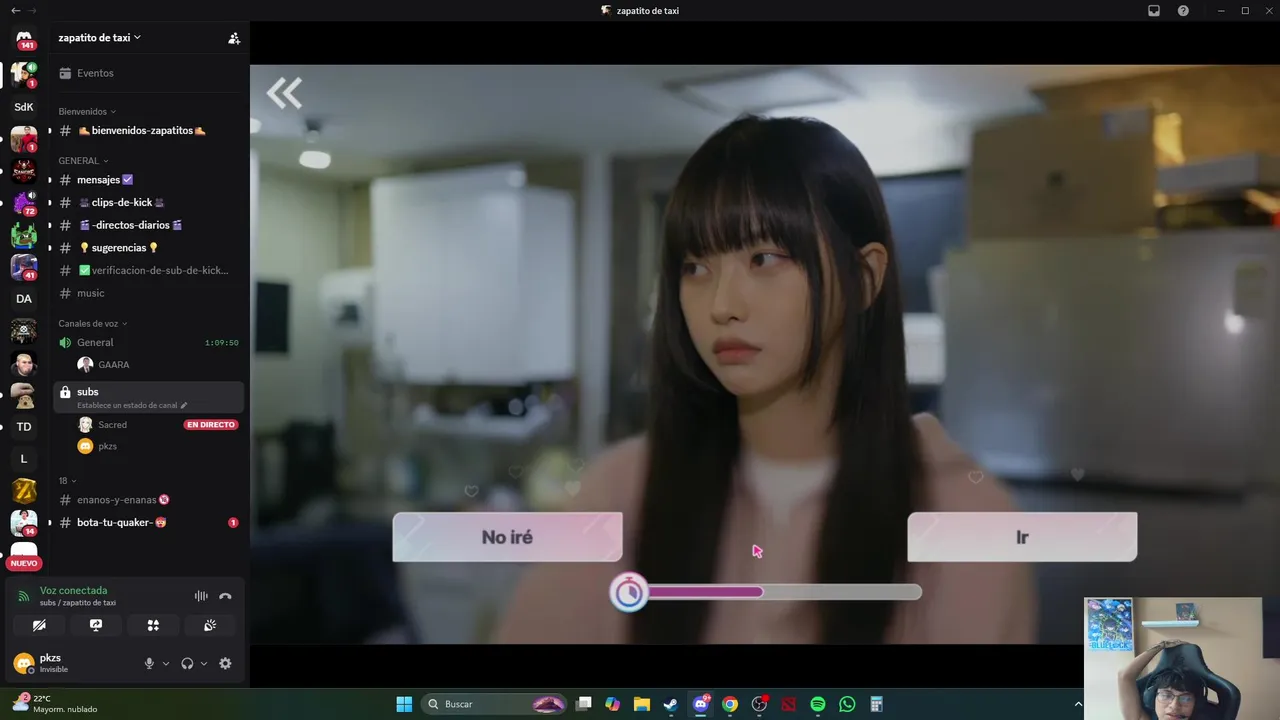Screen dimensions: 1280x720
Task: Open the enanos-y-enanas channel
Action: pyautogui.click(x=148, y=500)
